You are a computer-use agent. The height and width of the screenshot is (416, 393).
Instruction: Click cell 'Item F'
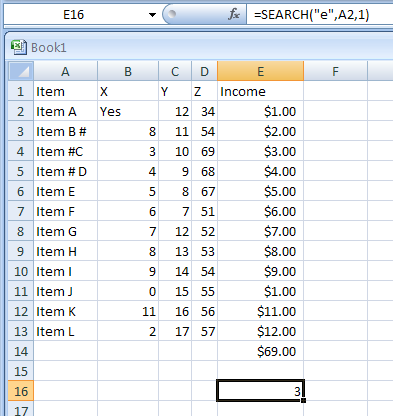tap(65, 211)
